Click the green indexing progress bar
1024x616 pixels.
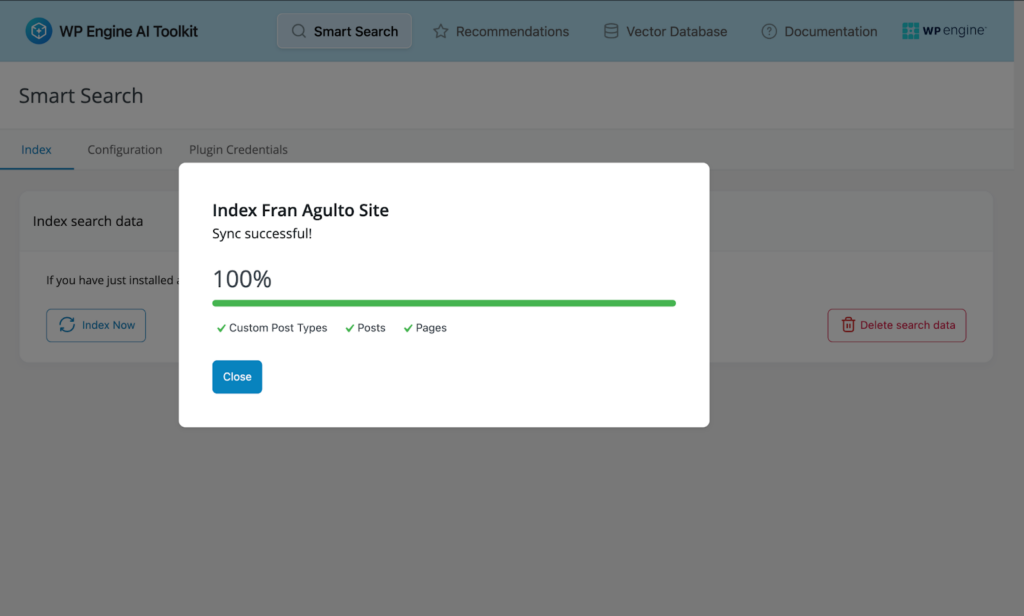click(x=443, y=303)
